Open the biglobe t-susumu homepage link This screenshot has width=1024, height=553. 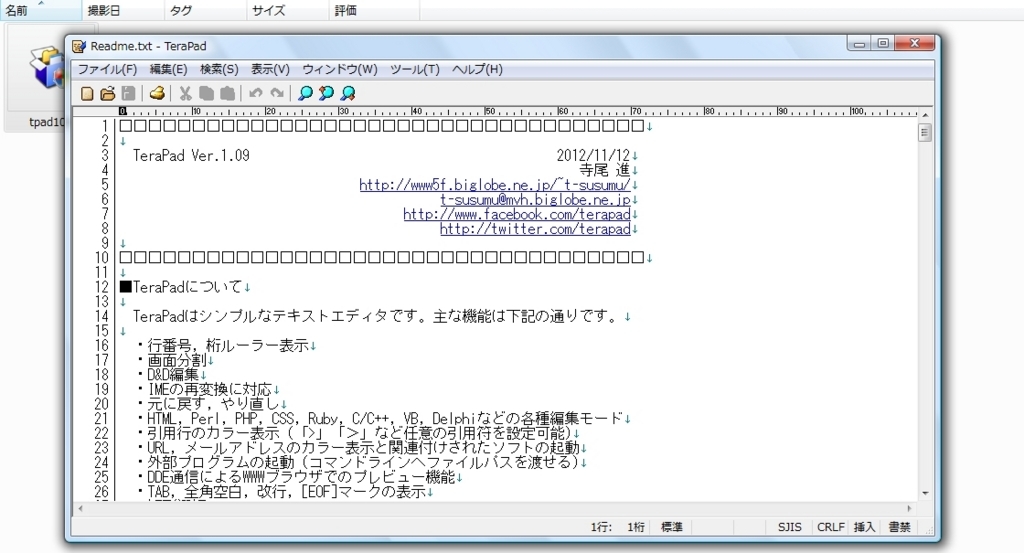tap(494, 185)
